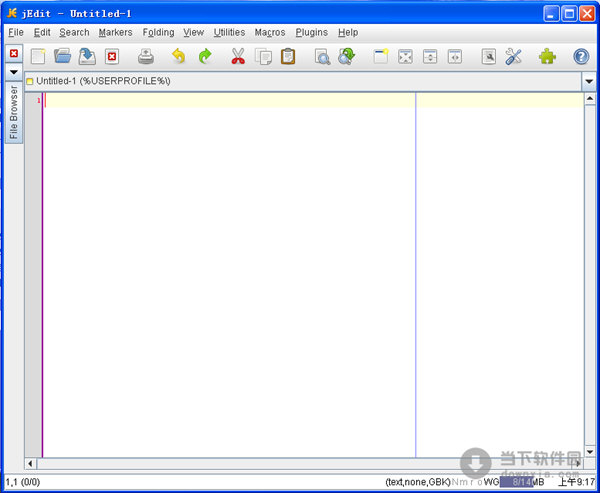Click the Find magnifier icon
Image resolution: width=600 pixels, height=493 pixels.
(x=322, y=56)
